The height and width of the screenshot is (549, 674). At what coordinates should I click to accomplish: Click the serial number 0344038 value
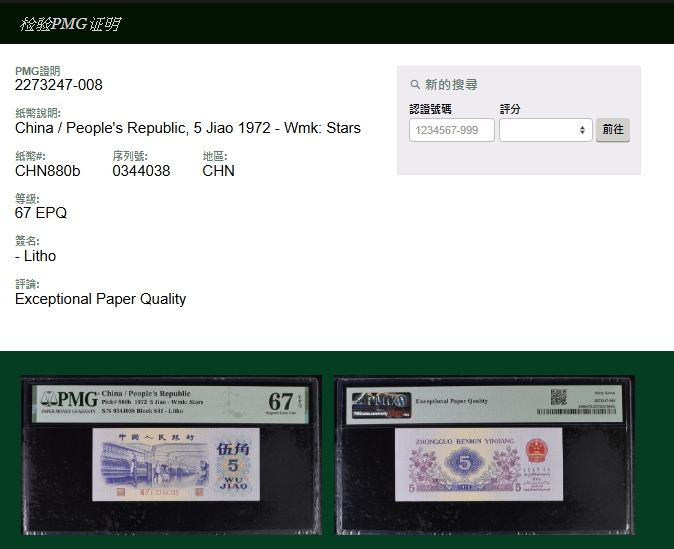[141, 171]
